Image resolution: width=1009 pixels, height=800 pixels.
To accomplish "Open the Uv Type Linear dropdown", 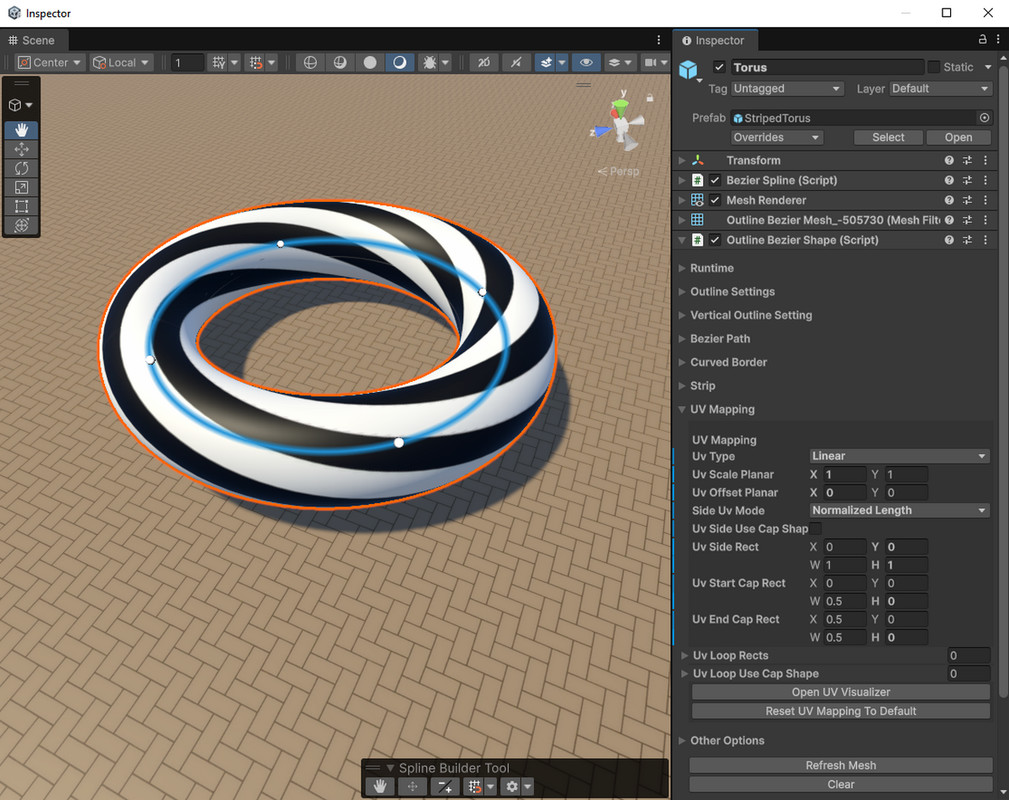I will click(x=899, y=456).
